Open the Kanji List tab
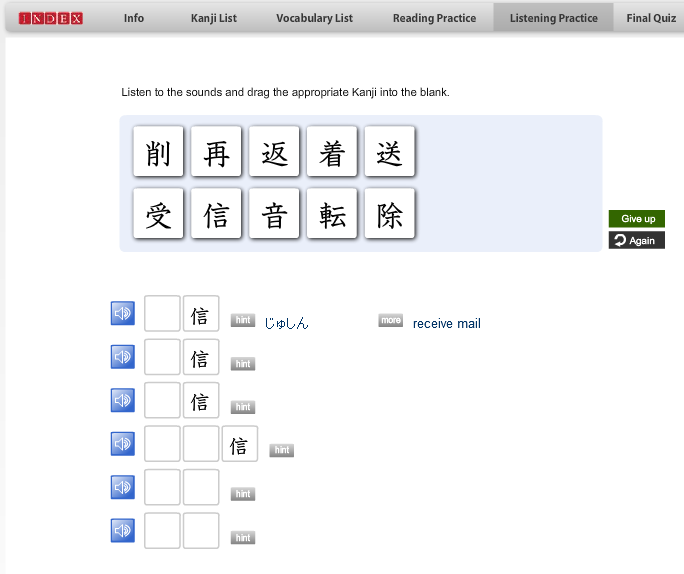 214,18
